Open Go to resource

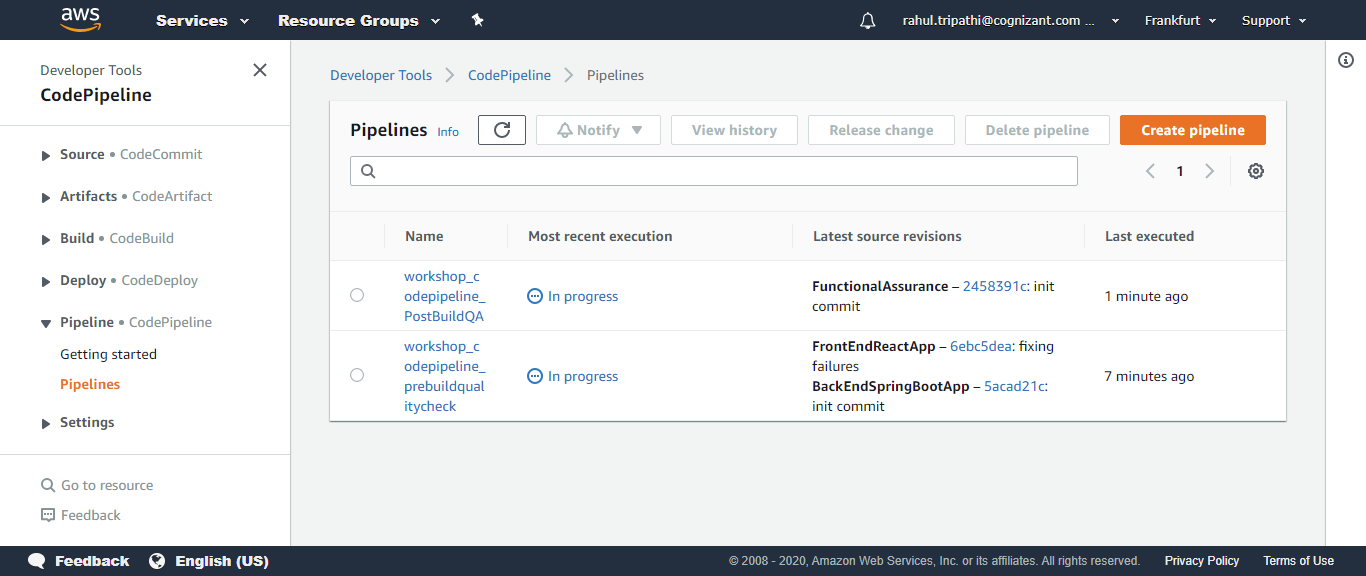click(x=107, y=485)
